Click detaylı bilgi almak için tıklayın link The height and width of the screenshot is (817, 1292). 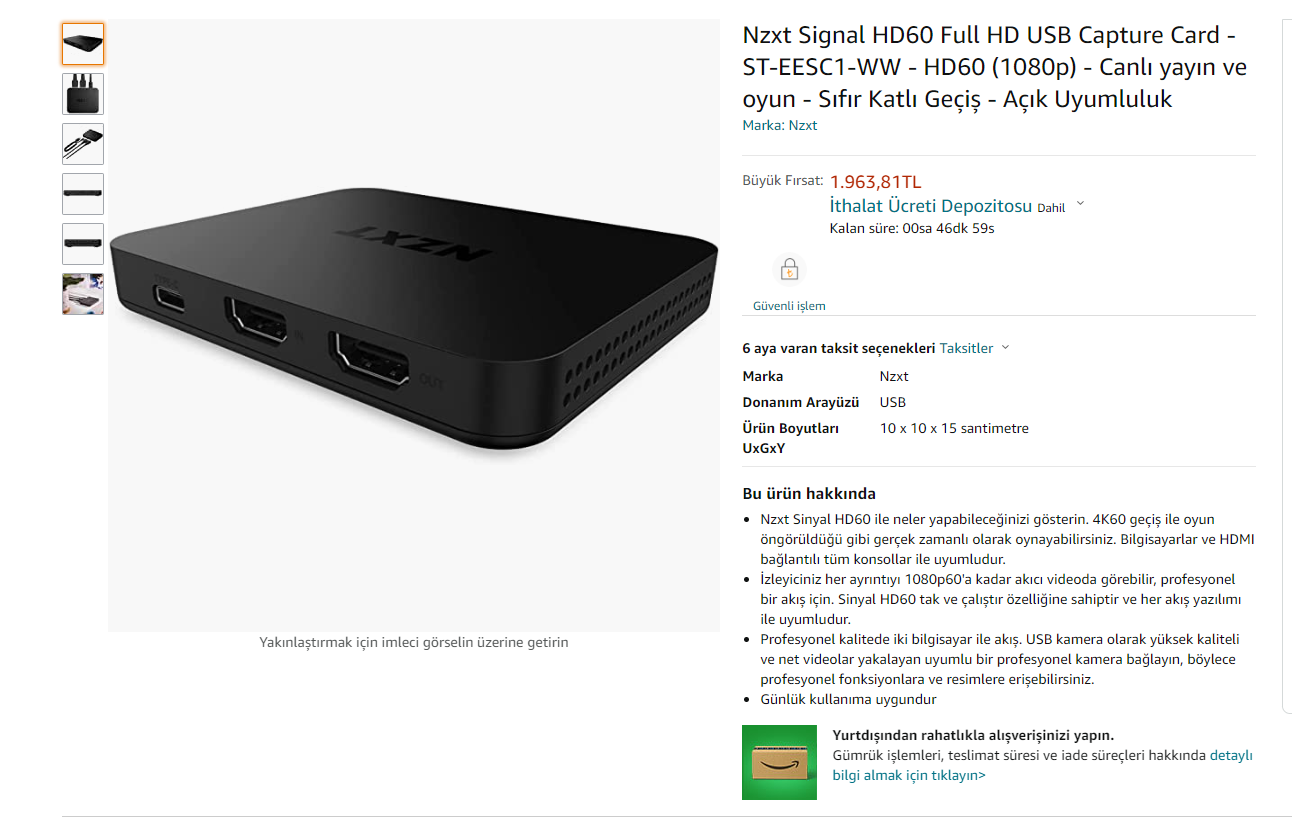[x=1042, y=765]
